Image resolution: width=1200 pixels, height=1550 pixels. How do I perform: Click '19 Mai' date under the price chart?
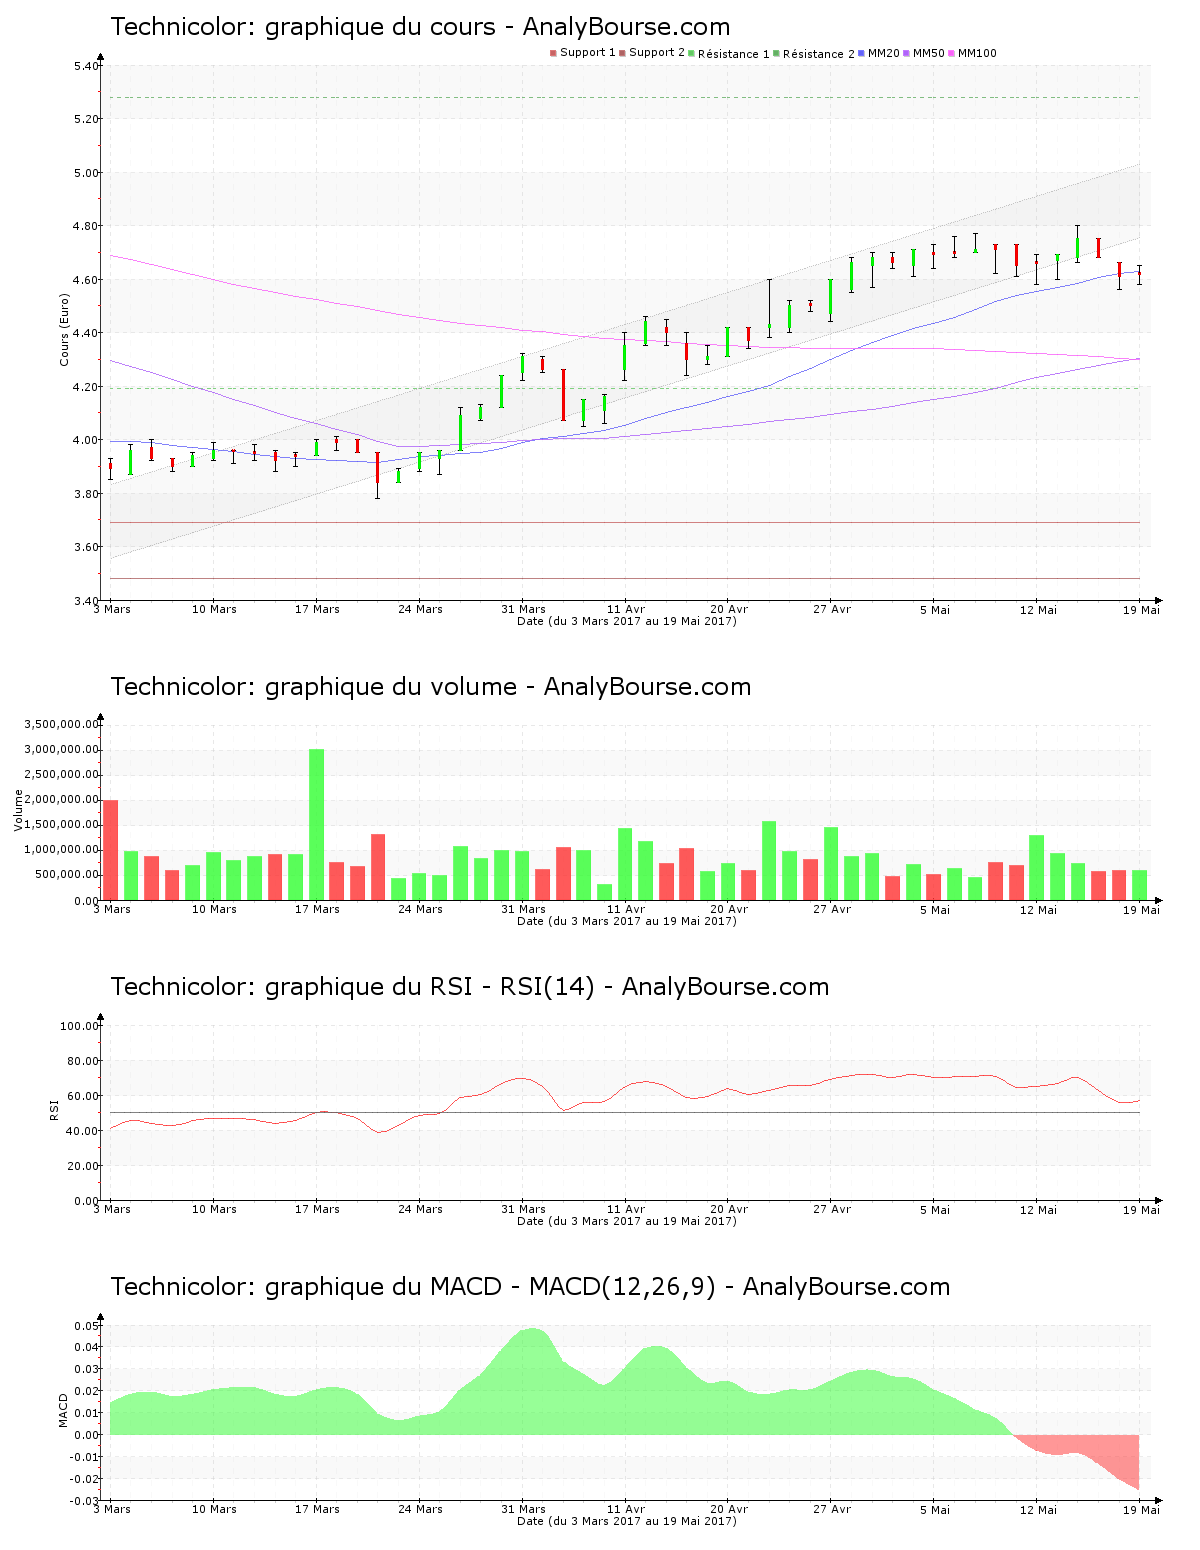click(1141, 609)
